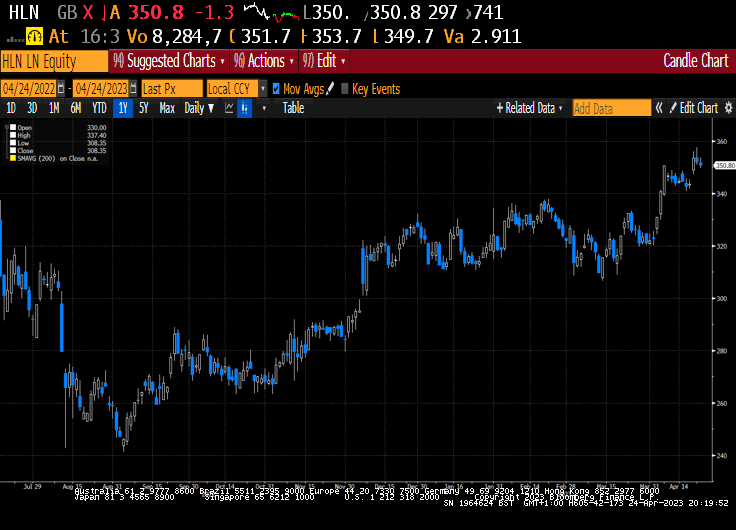Open the Table view
Image resolution: width=736 pixels, height=530 pixels.
pyautogui.click(x=293, y=108)
